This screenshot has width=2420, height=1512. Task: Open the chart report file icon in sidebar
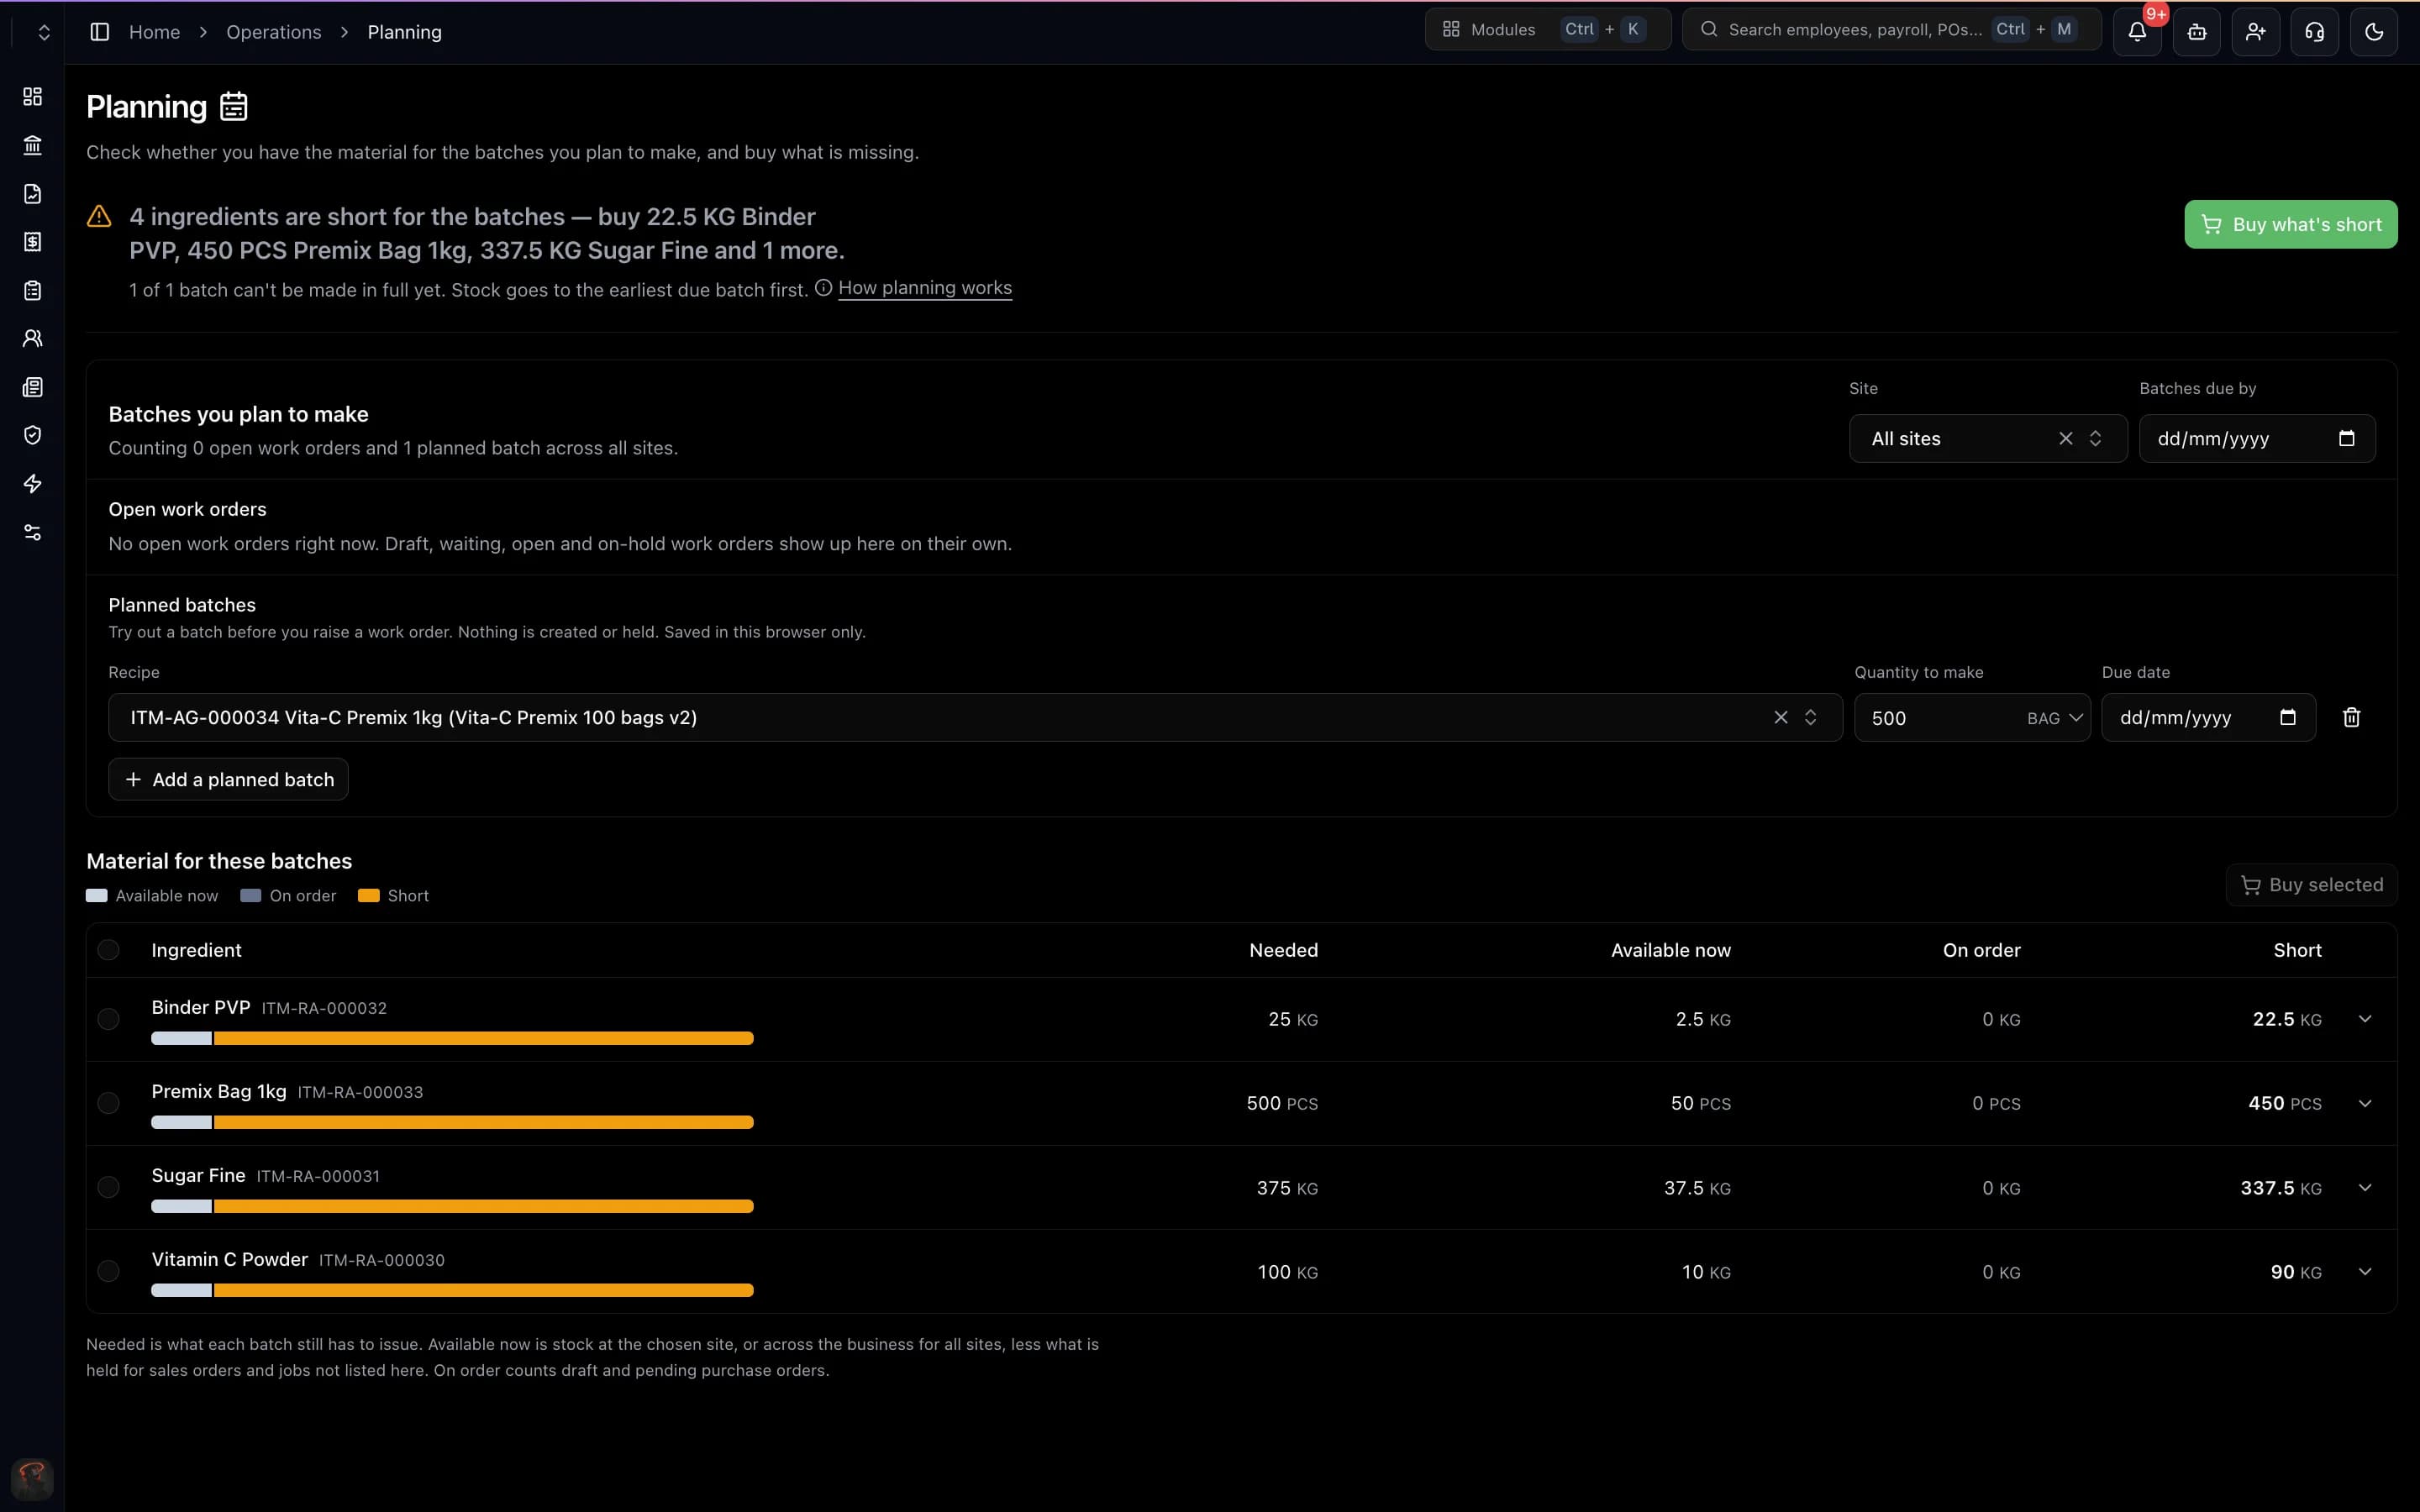32,193
